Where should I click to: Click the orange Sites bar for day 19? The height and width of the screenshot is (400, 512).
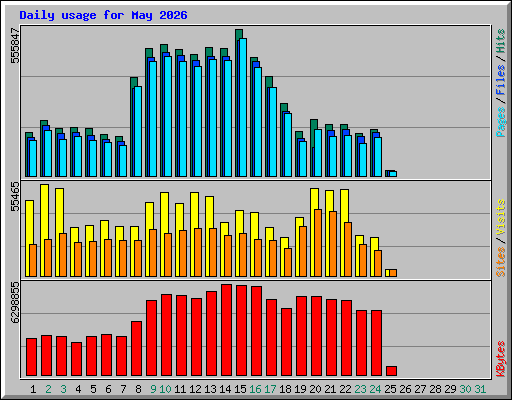click(x=303, y=251)
